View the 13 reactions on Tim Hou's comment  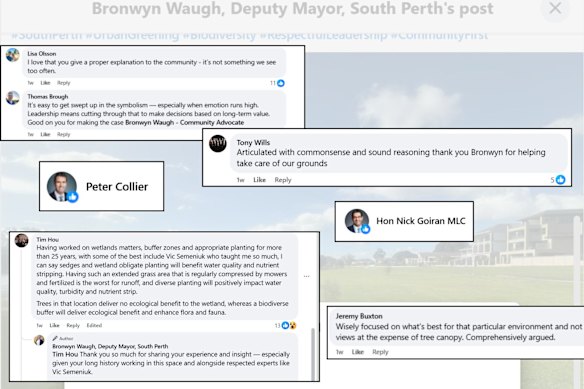coord(285,326)
